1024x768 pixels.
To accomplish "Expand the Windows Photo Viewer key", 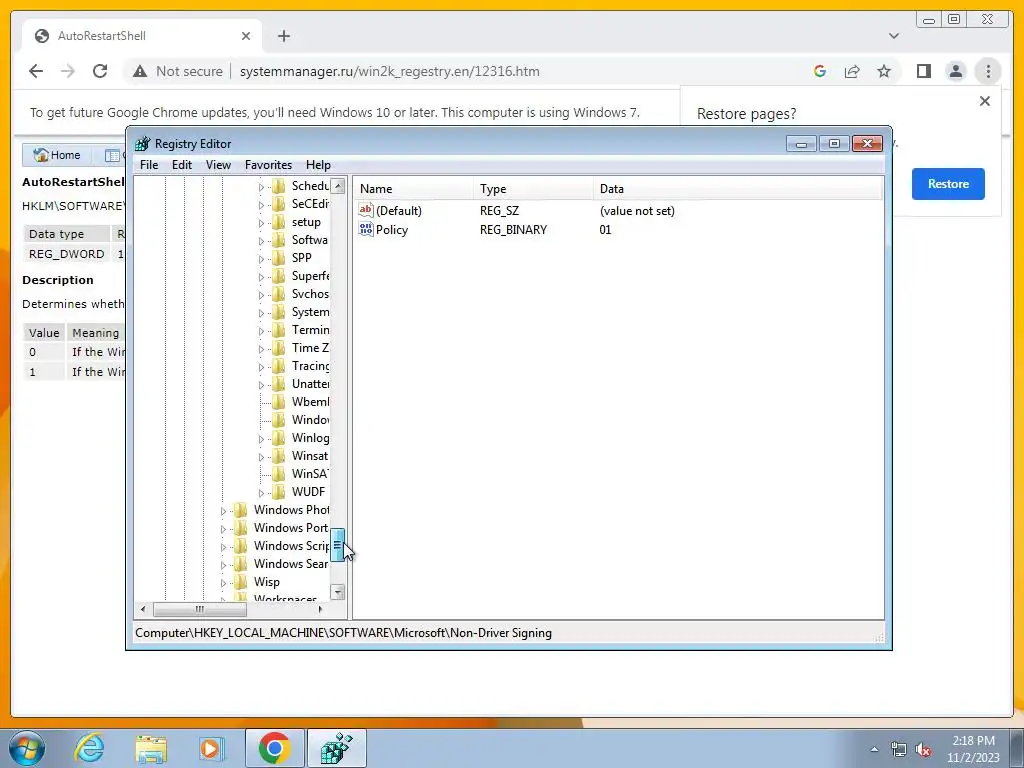I will point(223,511).
